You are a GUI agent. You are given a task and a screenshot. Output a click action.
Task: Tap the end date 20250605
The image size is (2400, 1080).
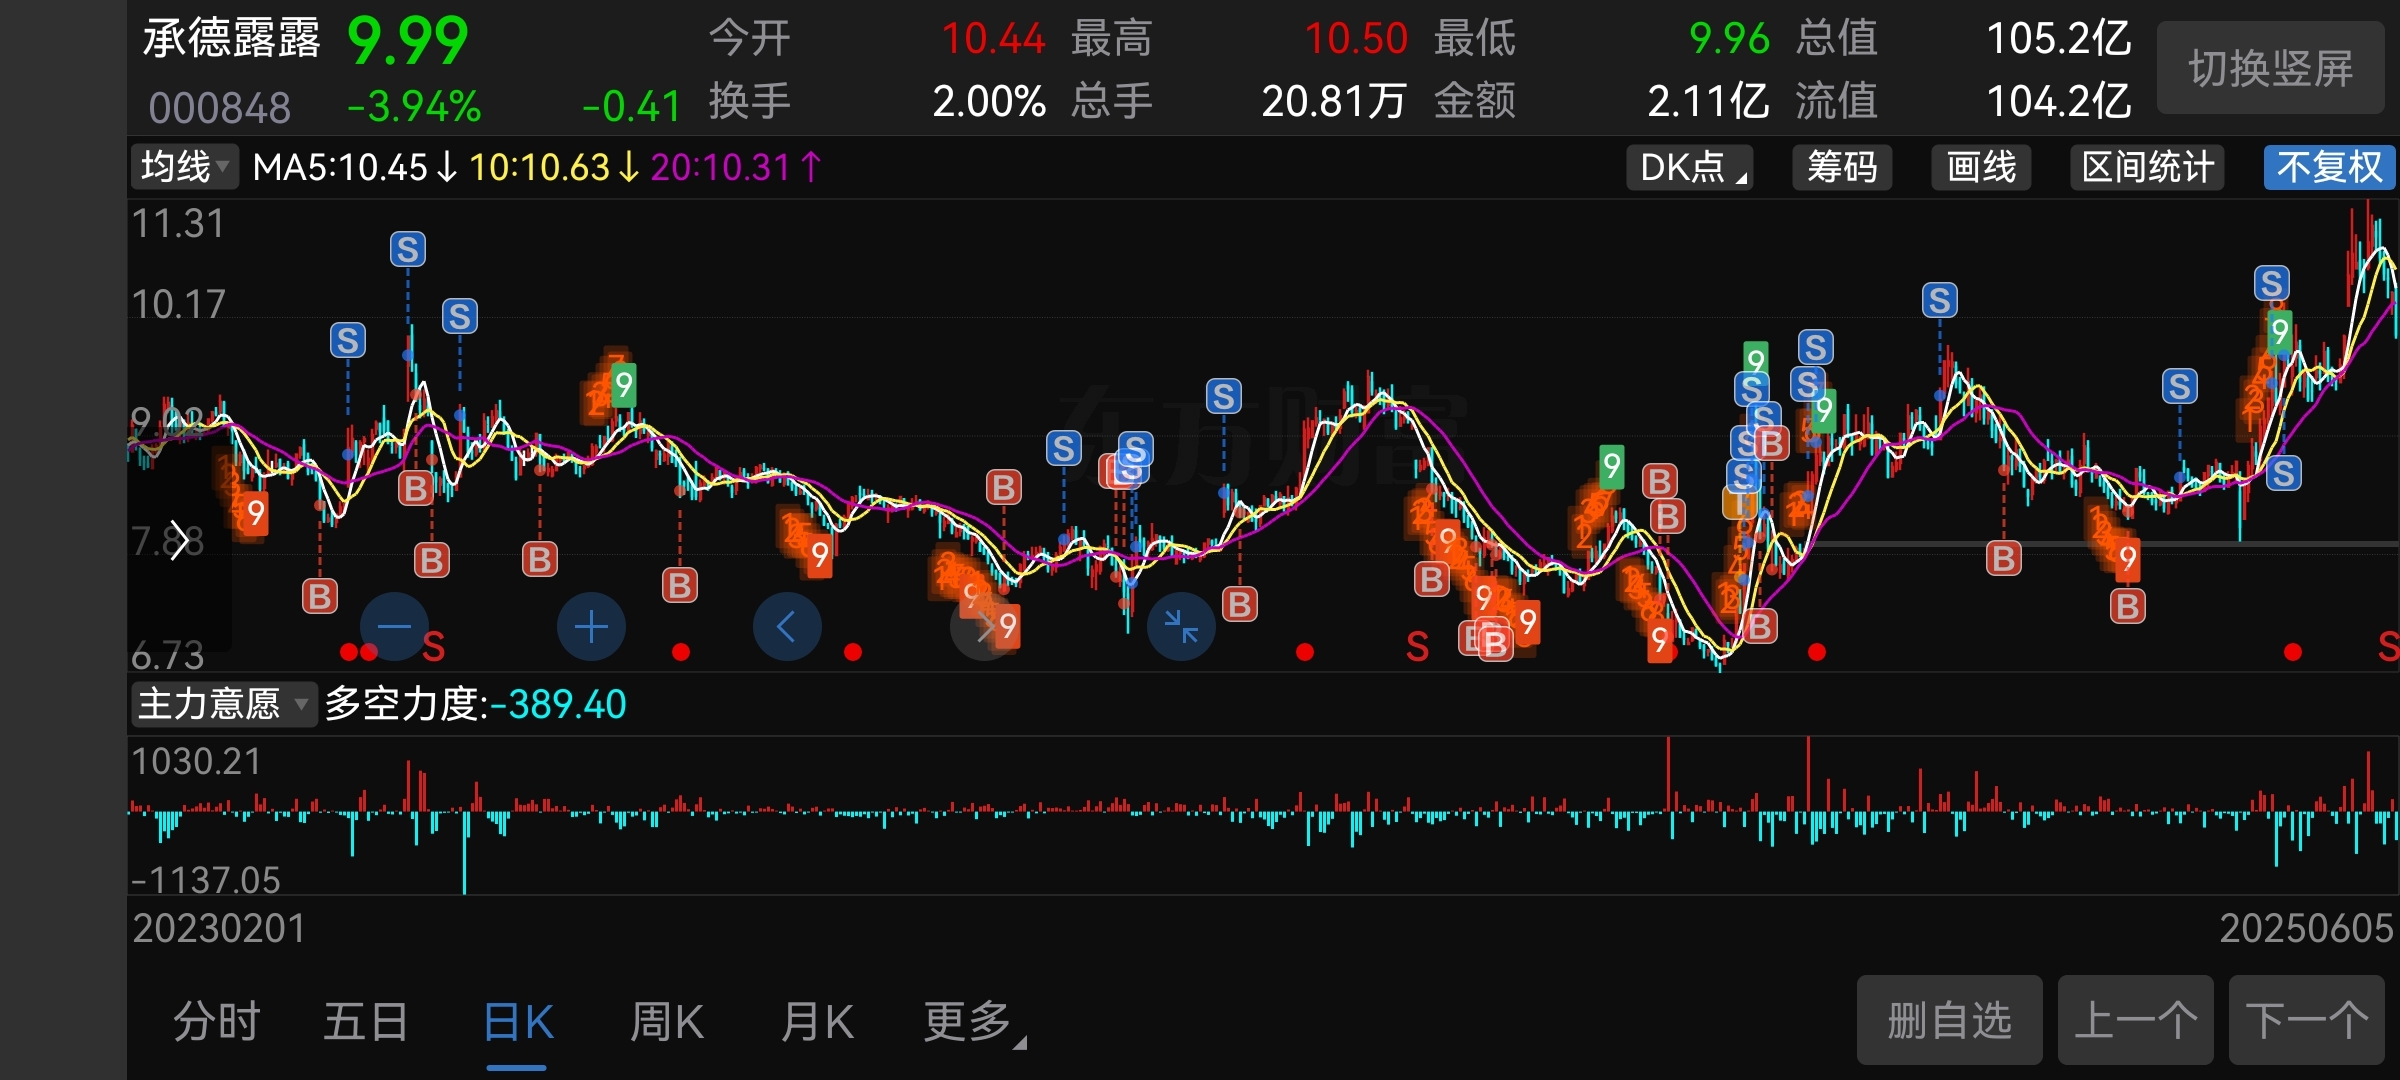[2306, 929]
